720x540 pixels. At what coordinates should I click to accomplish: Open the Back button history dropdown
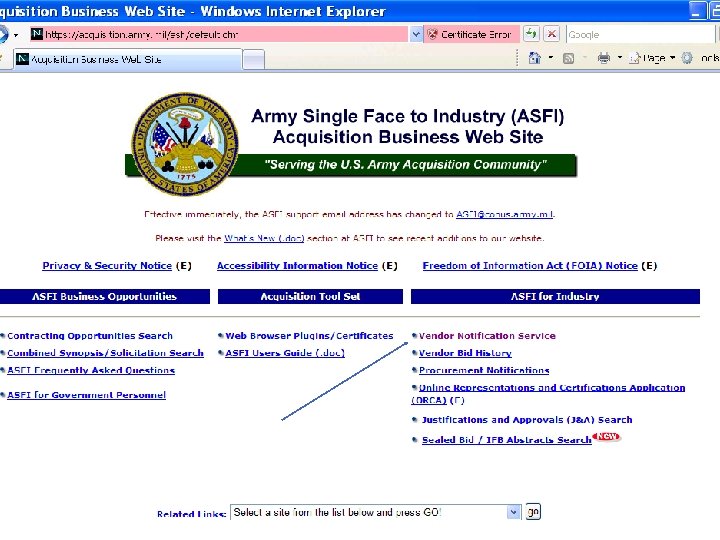(16, 35)
